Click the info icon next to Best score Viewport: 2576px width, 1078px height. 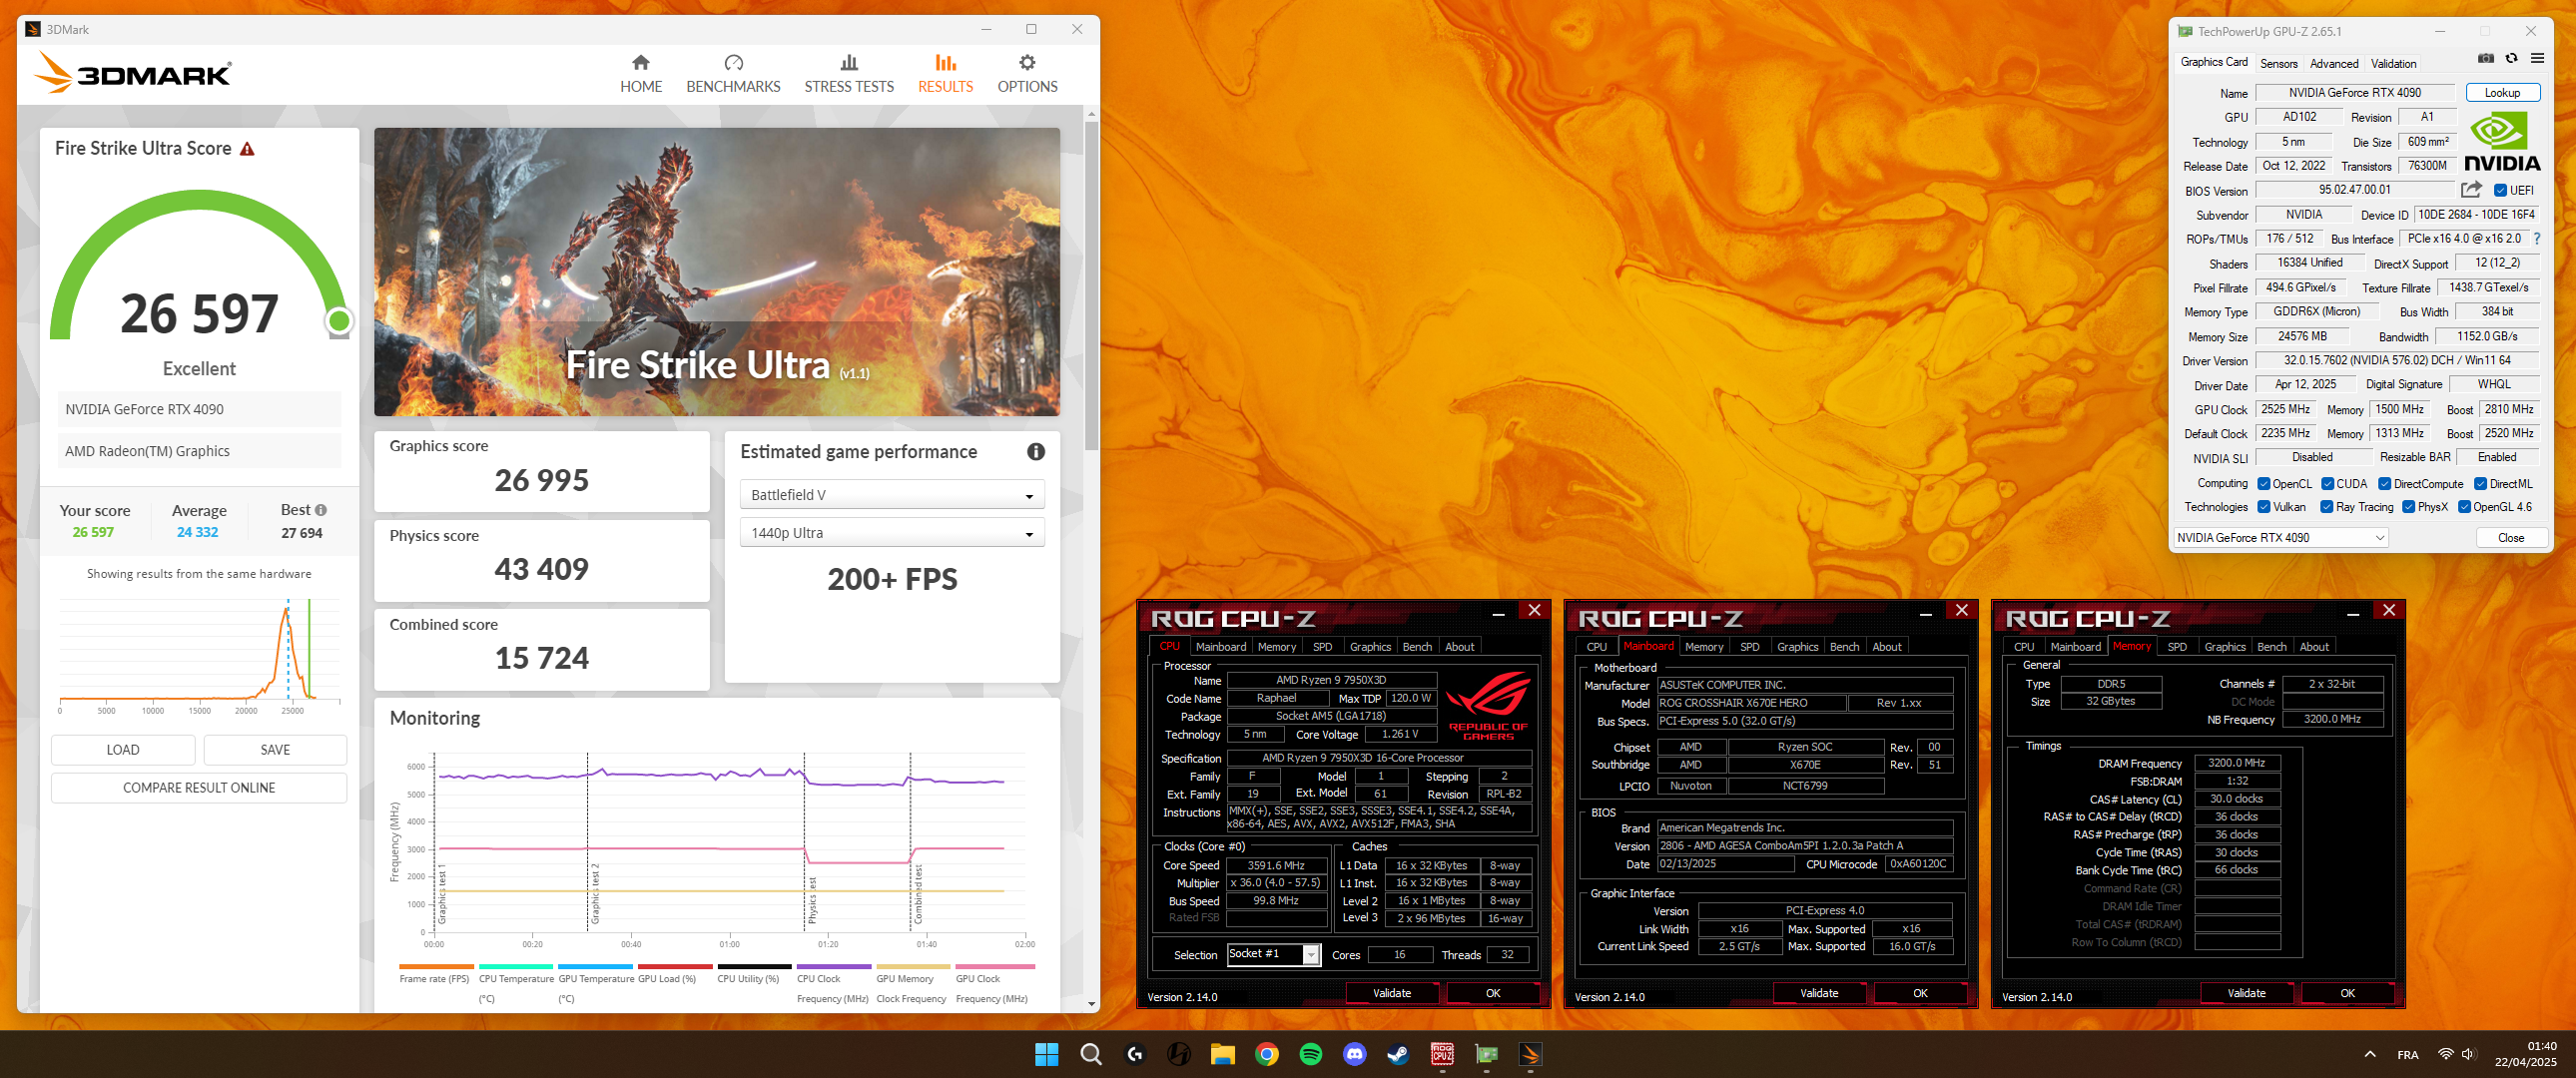(321, 510)
